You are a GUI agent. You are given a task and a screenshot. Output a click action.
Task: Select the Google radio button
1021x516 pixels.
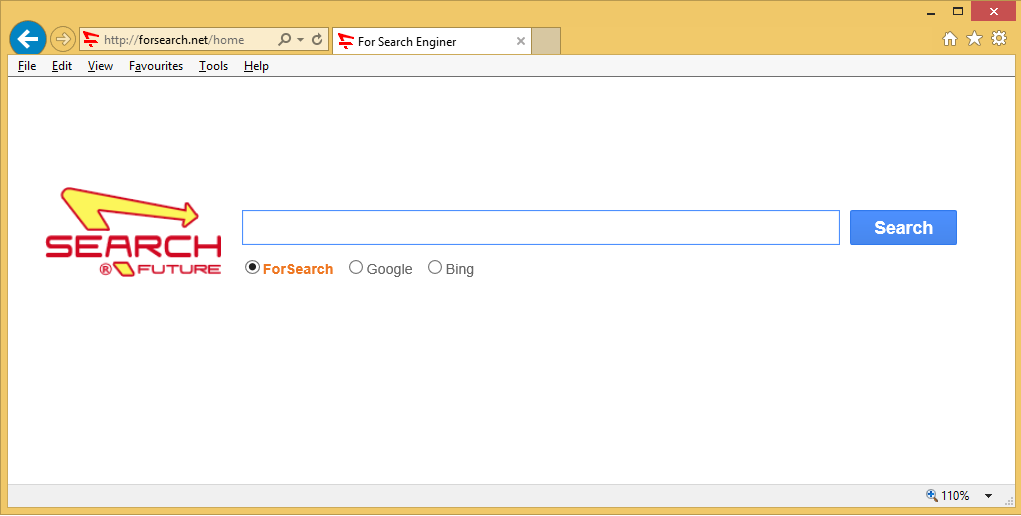[356, 267]
